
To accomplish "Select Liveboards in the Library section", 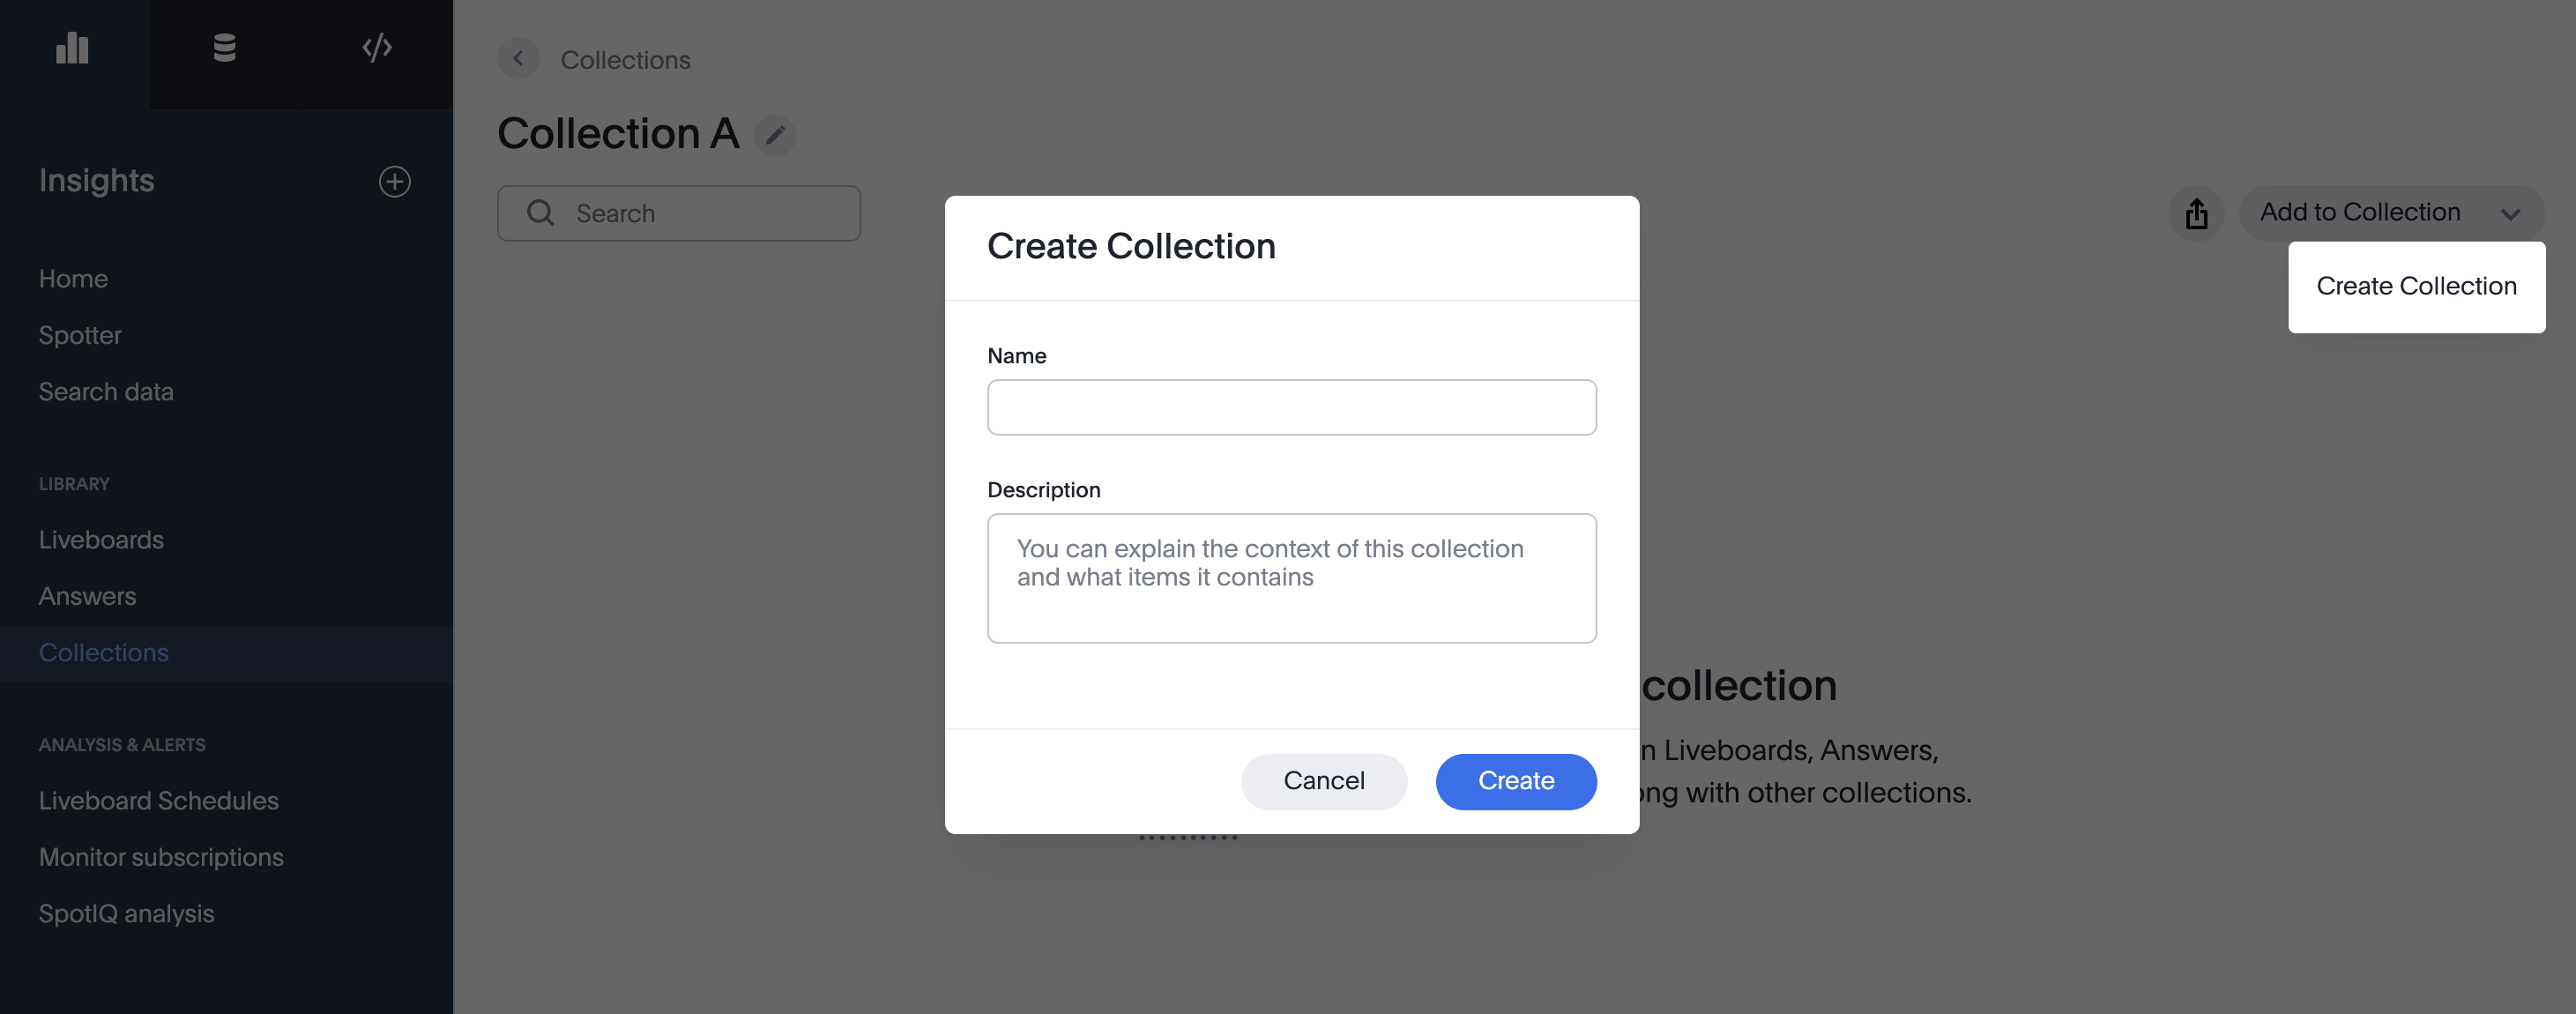I will pos(101,539).
